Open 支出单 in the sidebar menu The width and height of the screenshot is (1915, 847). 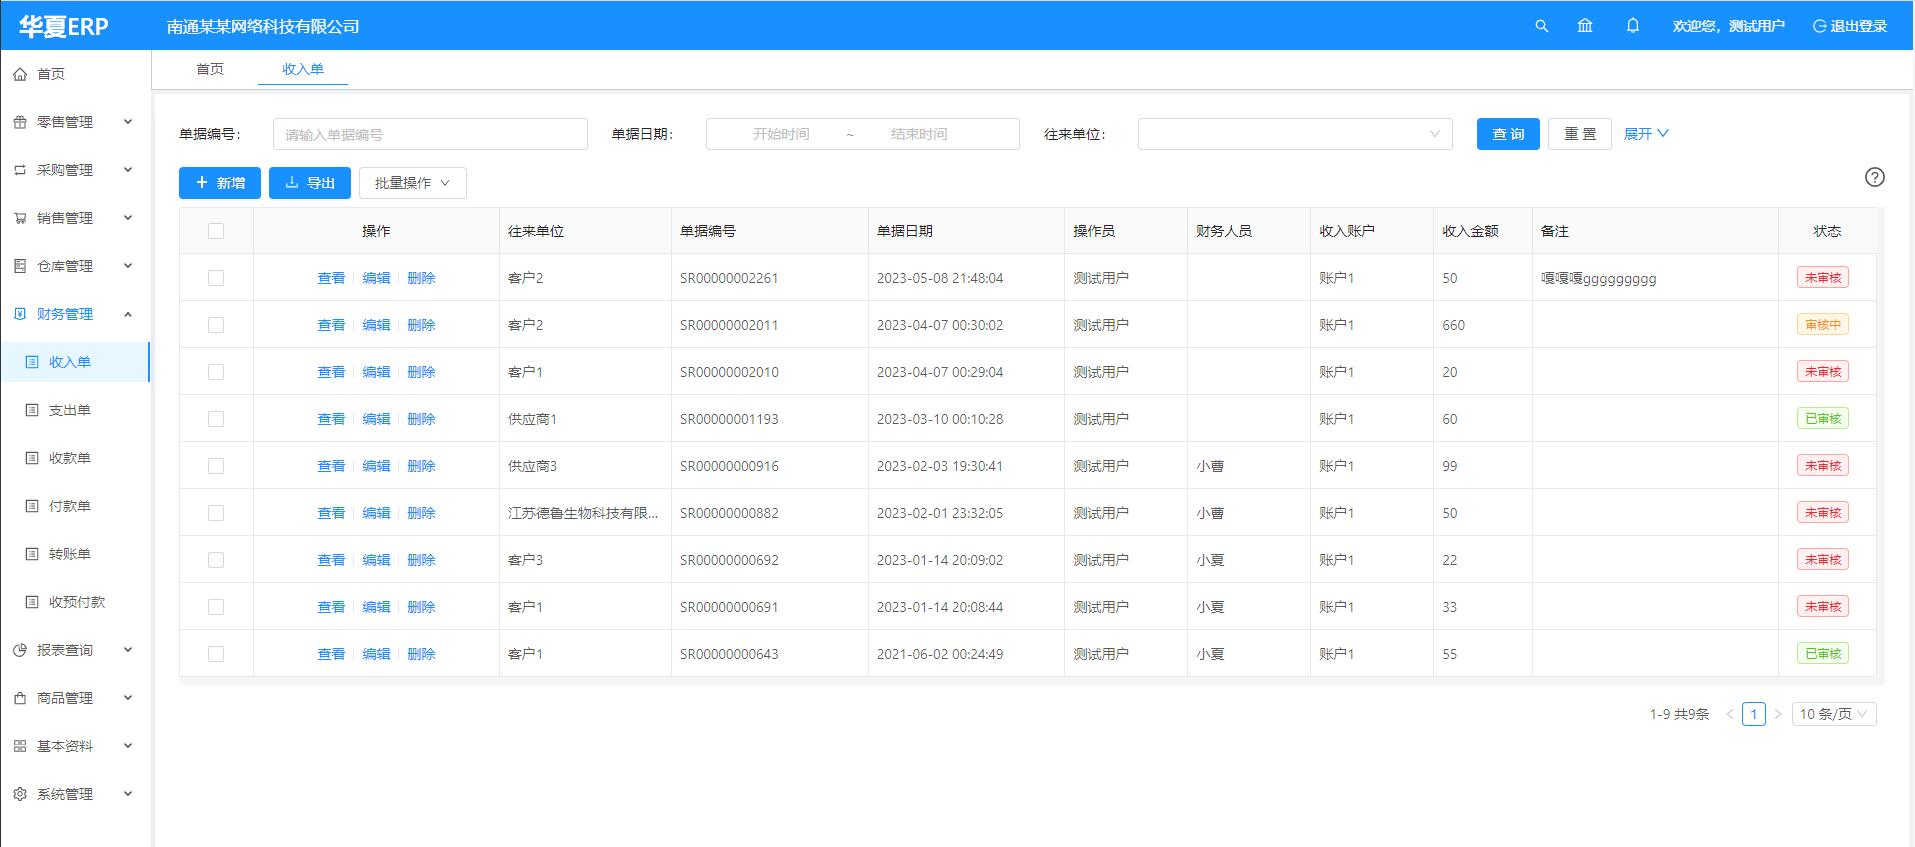pos(70,410)
